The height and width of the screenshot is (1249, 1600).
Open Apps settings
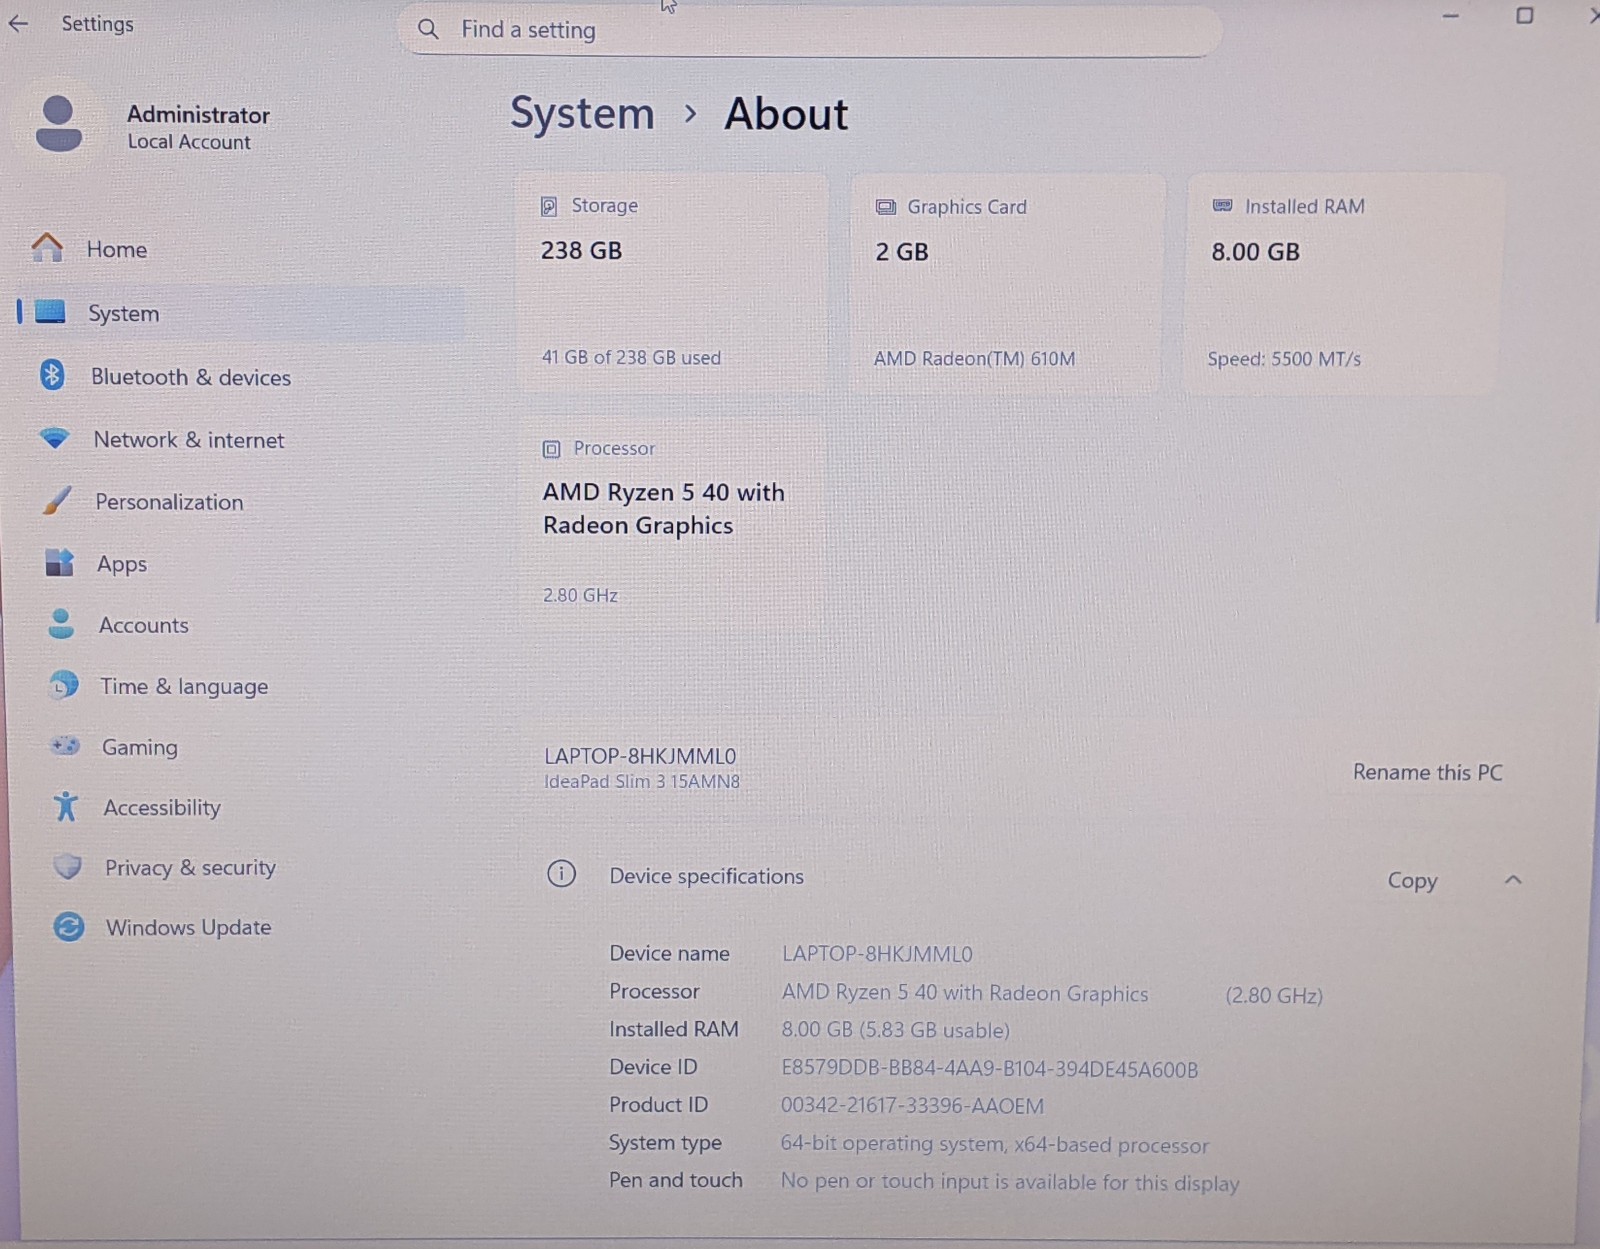pos(122,564)
